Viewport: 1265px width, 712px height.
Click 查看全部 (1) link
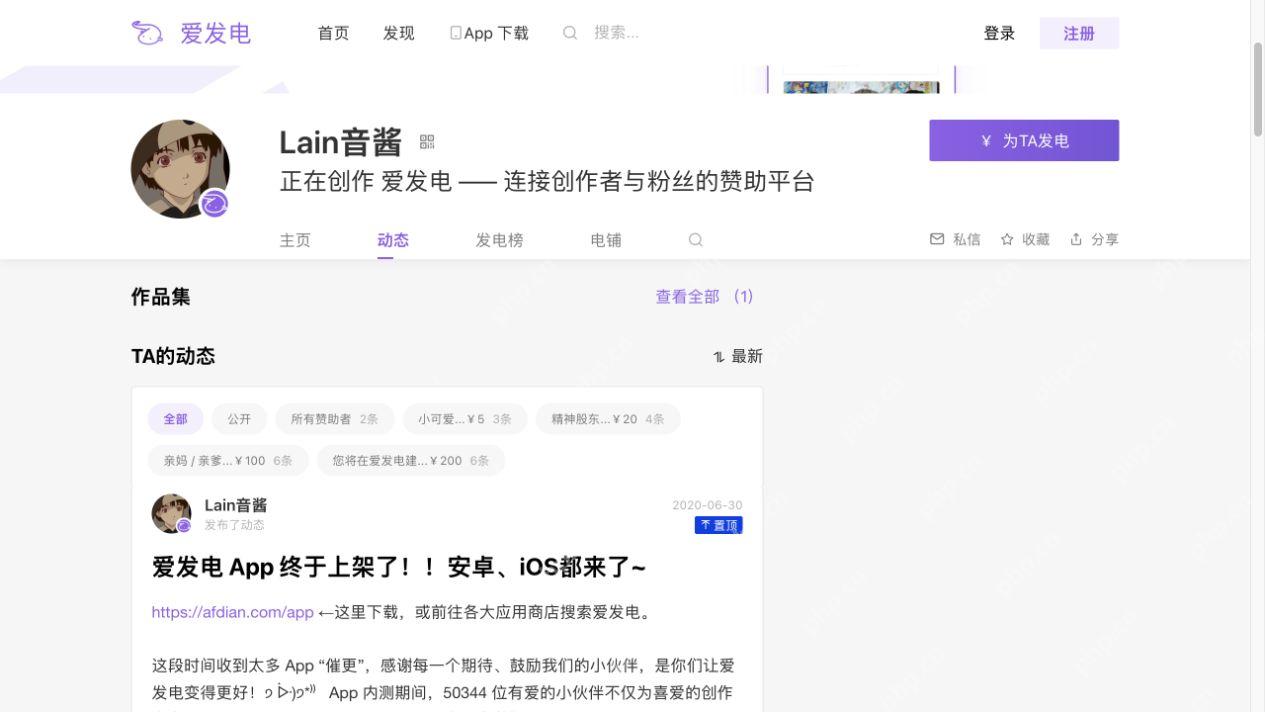(x=705, y=296)
